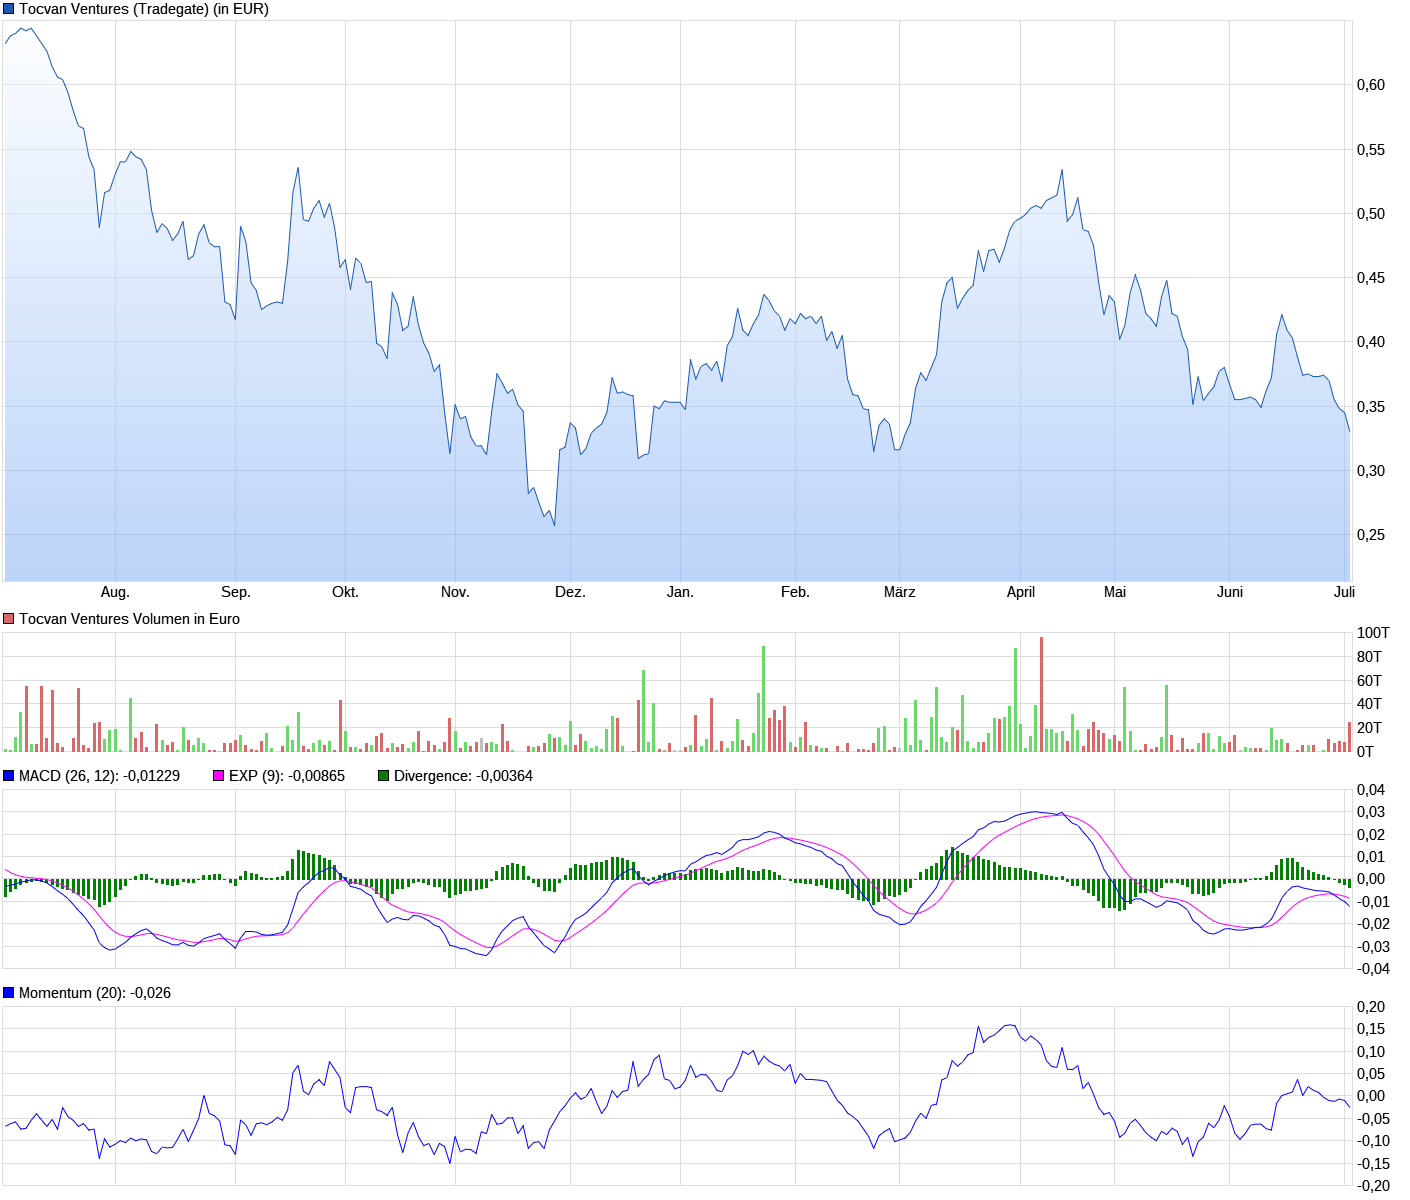Click the 60T volume axis value
The width and height of the screenshot is (1410, 1200).
pyautogui.click(x=1370, y=681)
